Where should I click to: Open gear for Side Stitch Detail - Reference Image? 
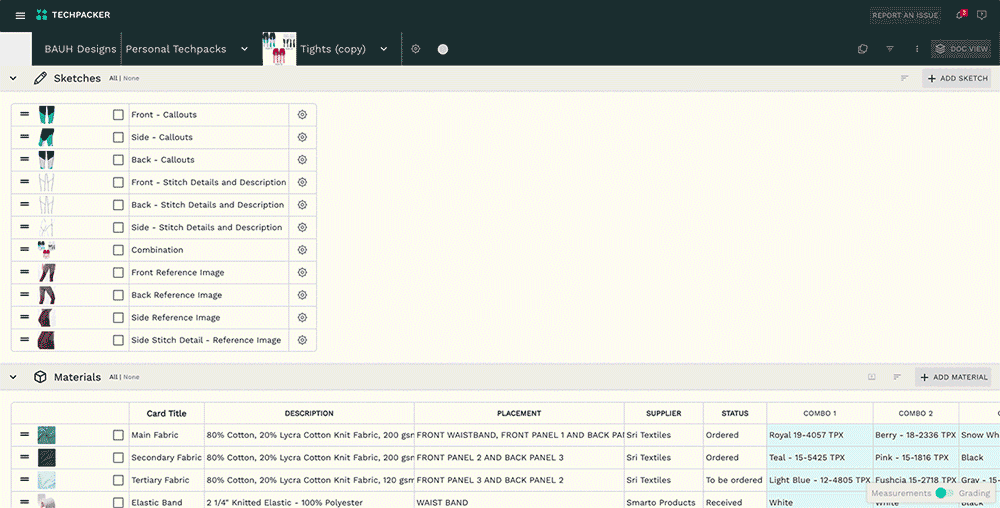pyautogui.click(x=302, y=340)
